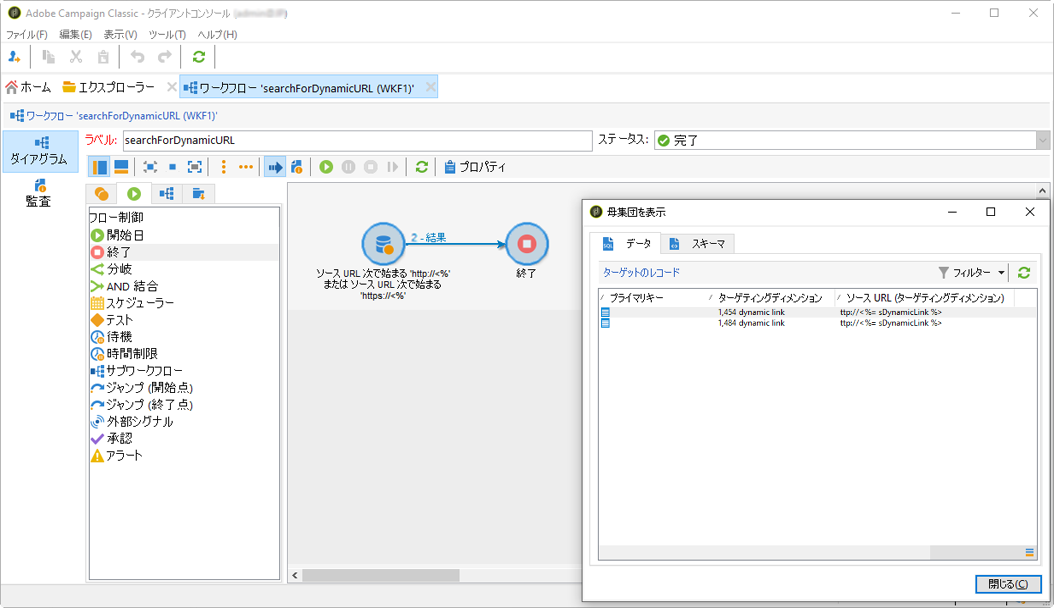Screen dimensions: 1054x608
Task: Open the 編集(E) menu
Action: pyautogui.click(x=75, y=34)
